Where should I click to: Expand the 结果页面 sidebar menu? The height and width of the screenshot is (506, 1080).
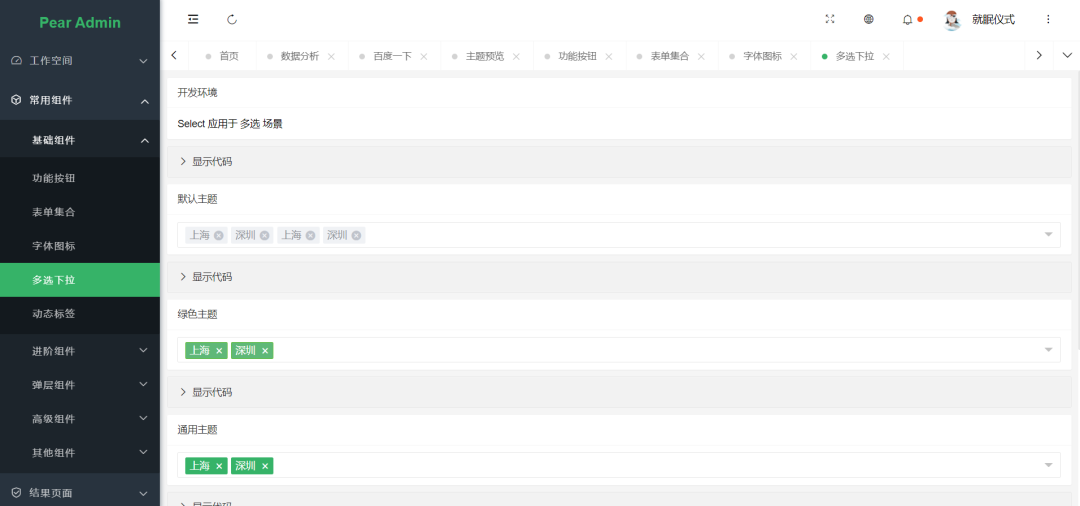click(x=80, y=493)
